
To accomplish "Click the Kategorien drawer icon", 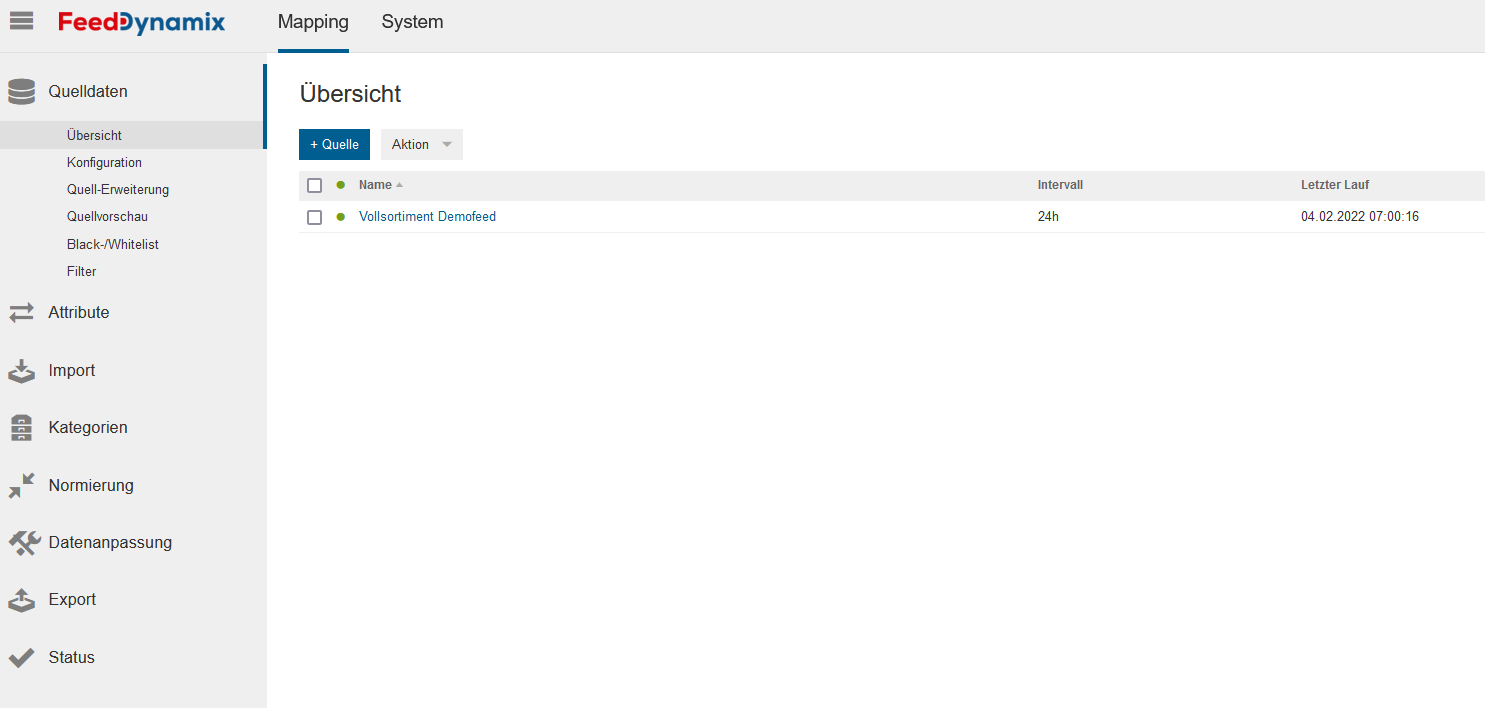I will coord(21,428).
